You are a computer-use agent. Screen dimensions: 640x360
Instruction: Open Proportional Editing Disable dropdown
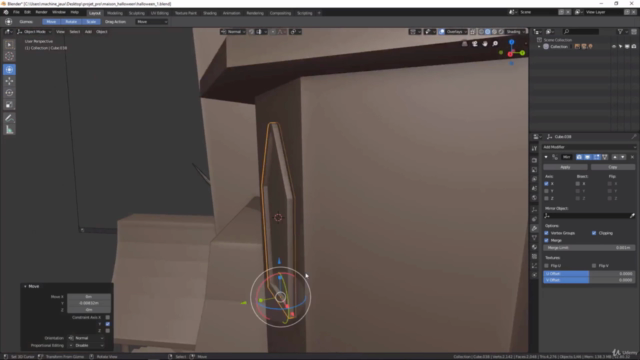coord(86,346)
